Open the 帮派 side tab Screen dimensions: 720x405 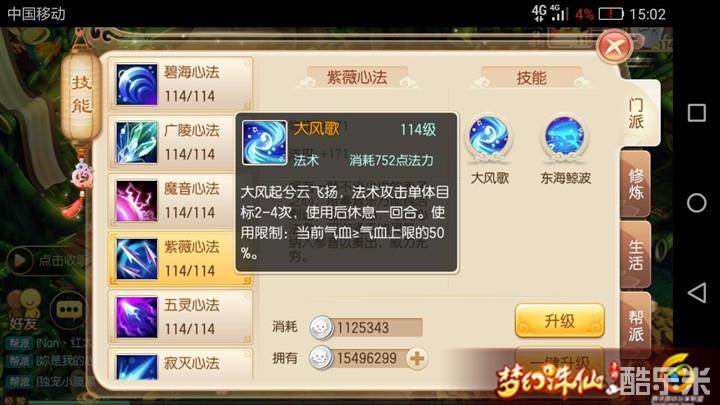[636, 326]
